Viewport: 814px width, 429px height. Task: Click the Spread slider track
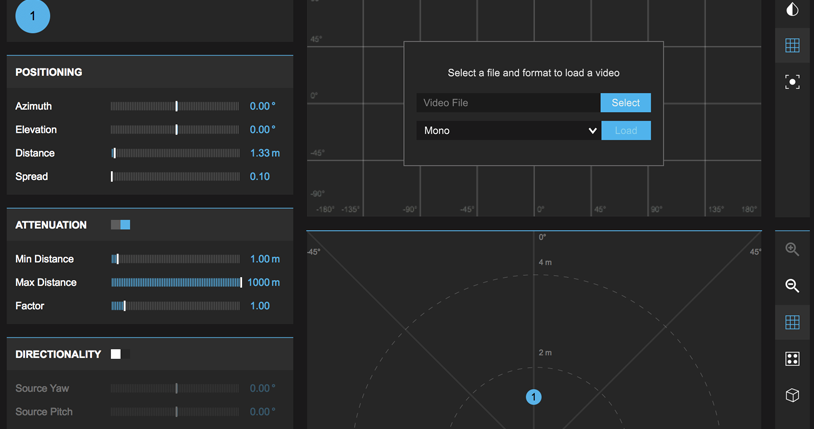point(176,177)
